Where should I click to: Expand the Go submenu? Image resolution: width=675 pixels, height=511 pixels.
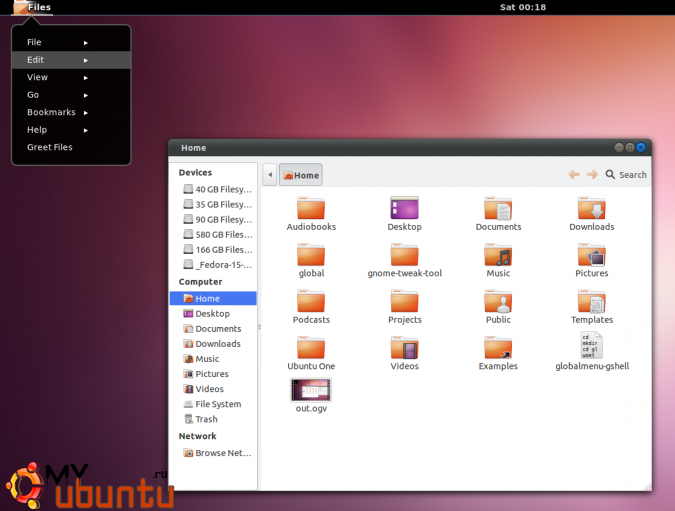(x=71, y=95)
